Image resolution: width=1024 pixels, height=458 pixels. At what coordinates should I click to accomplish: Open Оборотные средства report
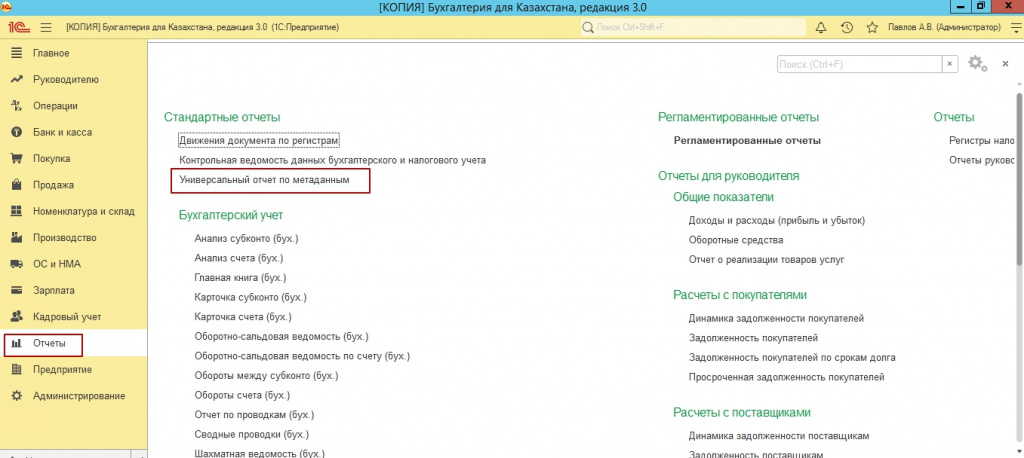736,240
